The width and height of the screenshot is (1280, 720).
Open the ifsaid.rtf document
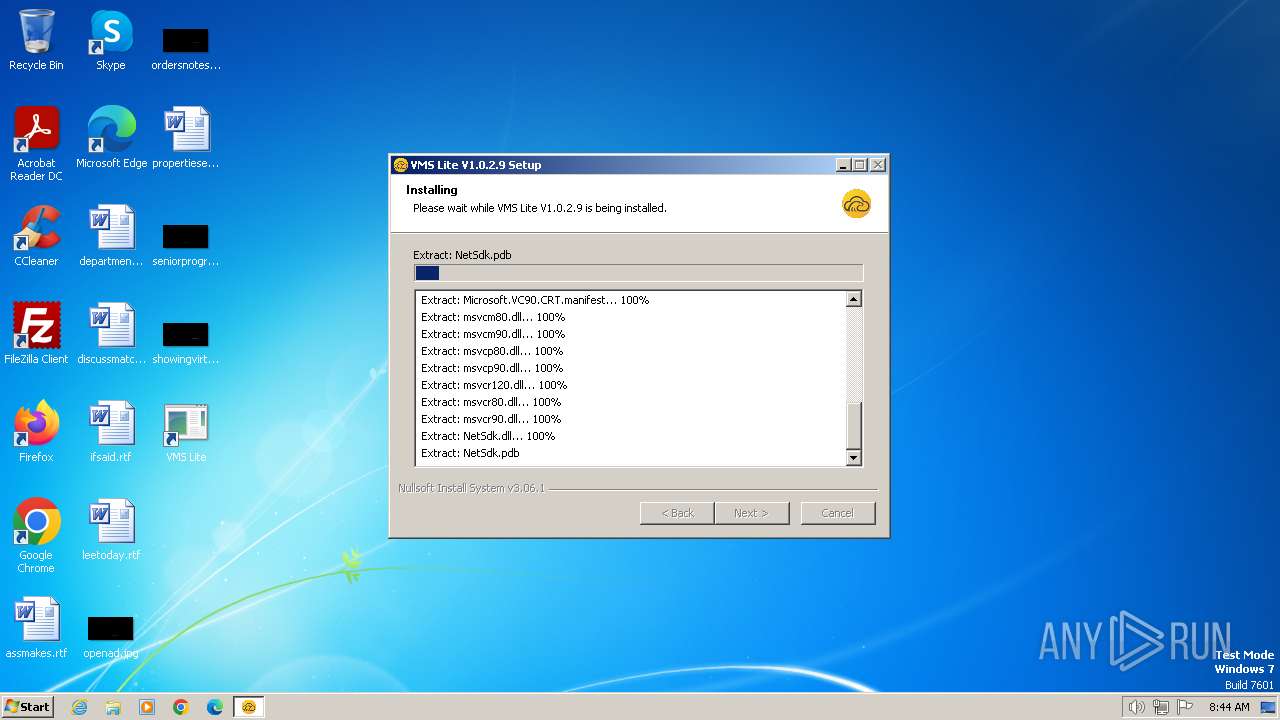111,431
